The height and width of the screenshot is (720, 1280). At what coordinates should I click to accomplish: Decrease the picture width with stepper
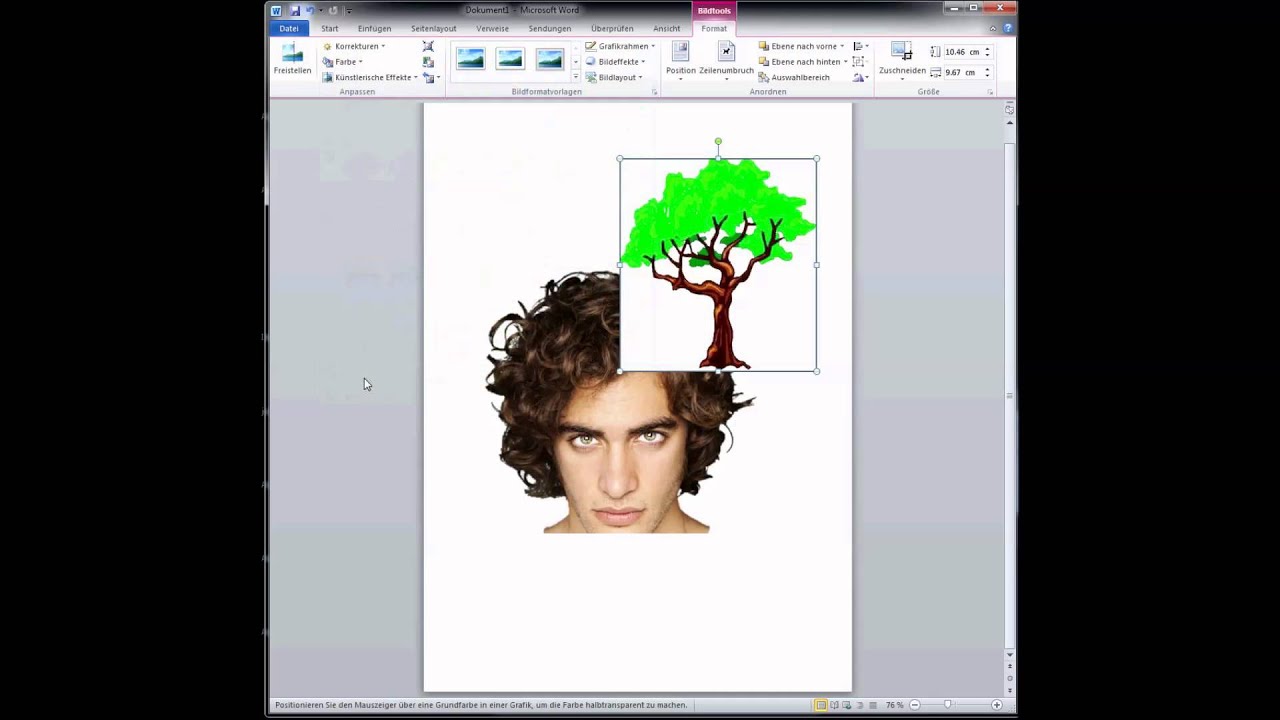click(987, 75)
